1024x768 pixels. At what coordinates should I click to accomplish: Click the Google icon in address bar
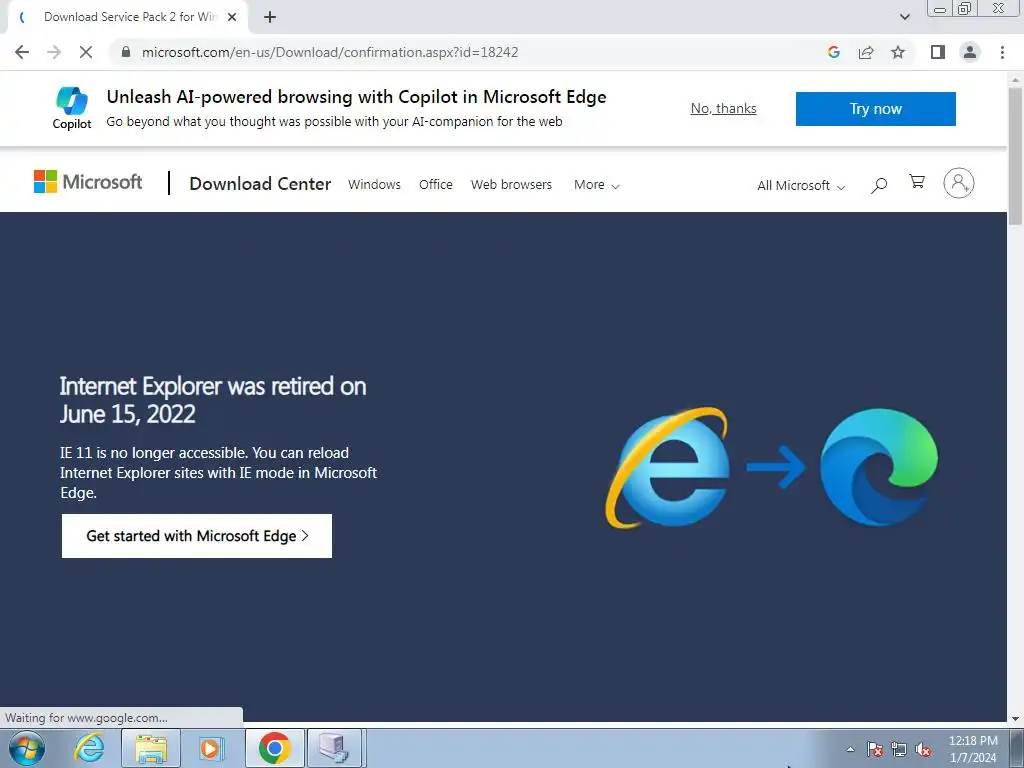833,52
